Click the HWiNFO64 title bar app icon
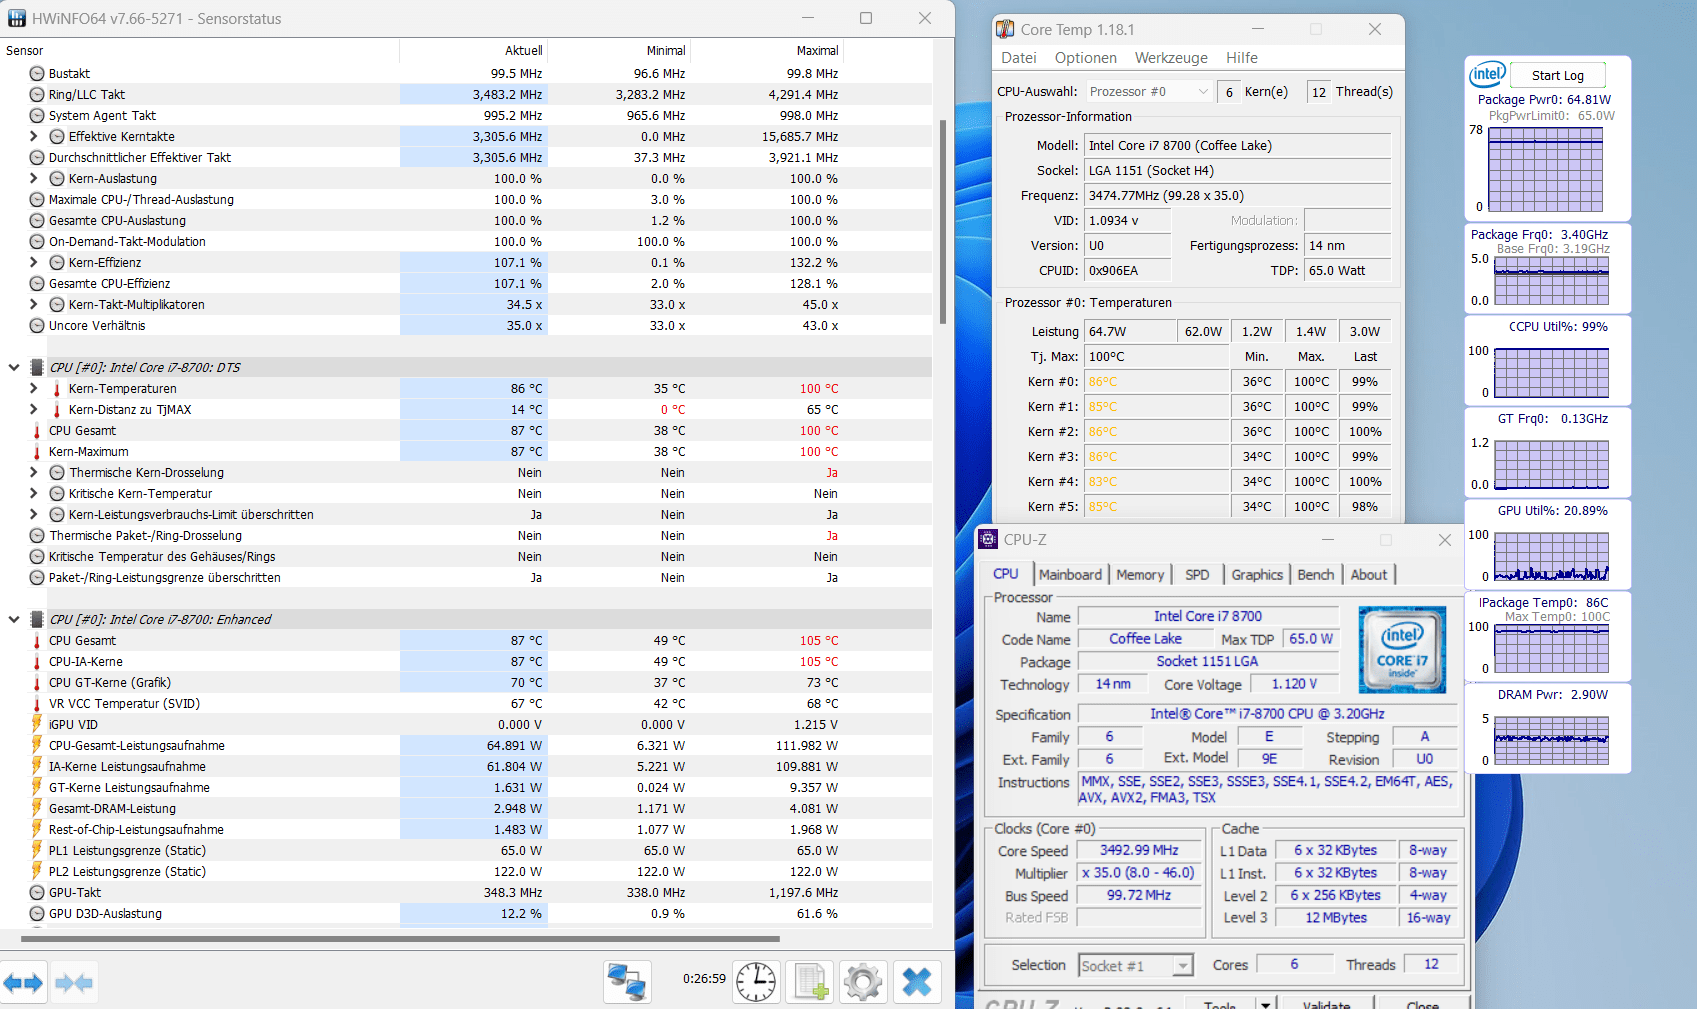 16,18
